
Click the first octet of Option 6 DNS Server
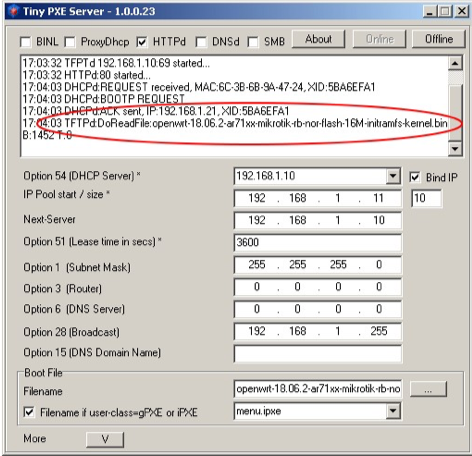coord(257,309)
